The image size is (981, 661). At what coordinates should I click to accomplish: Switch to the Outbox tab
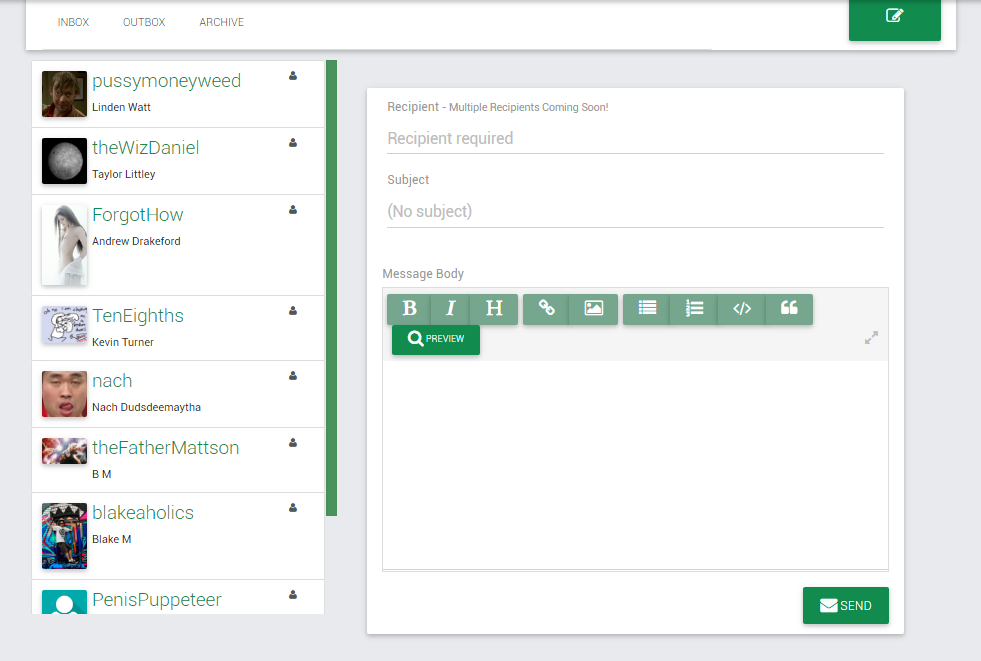[144, 22]
